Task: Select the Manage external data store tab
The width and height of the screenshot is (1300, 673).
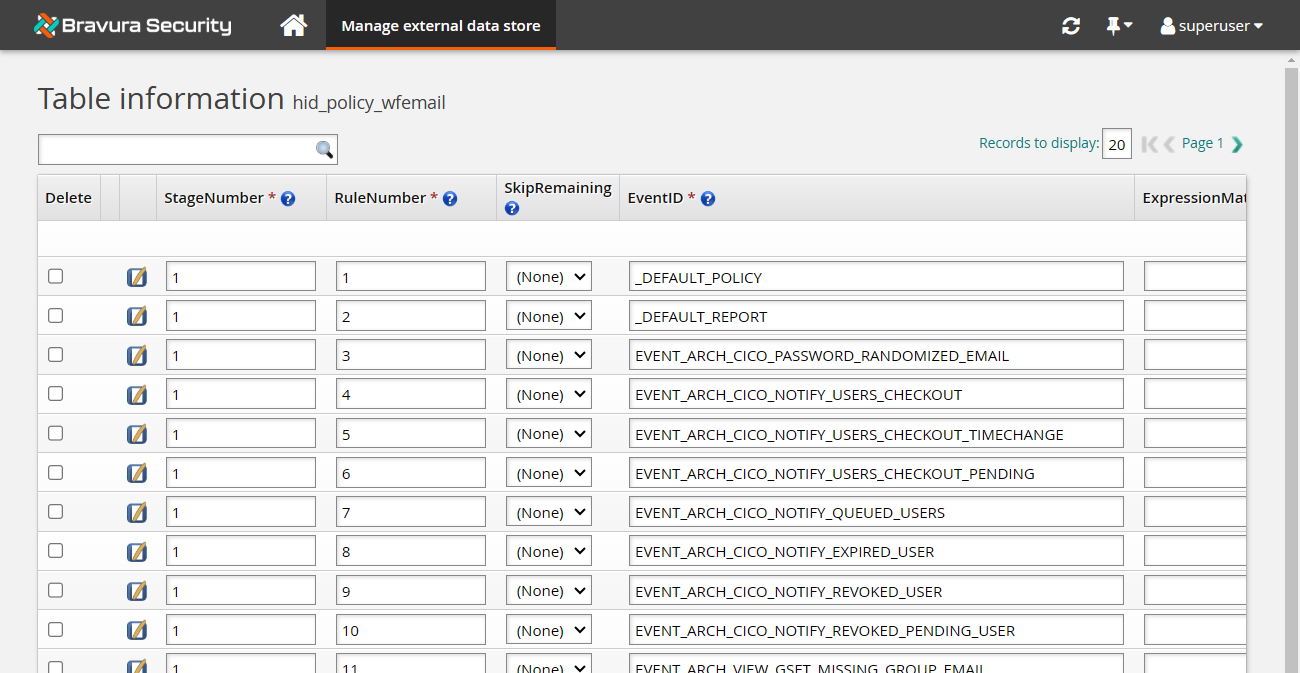Action: pyautogui.click(x=440, y=25)
